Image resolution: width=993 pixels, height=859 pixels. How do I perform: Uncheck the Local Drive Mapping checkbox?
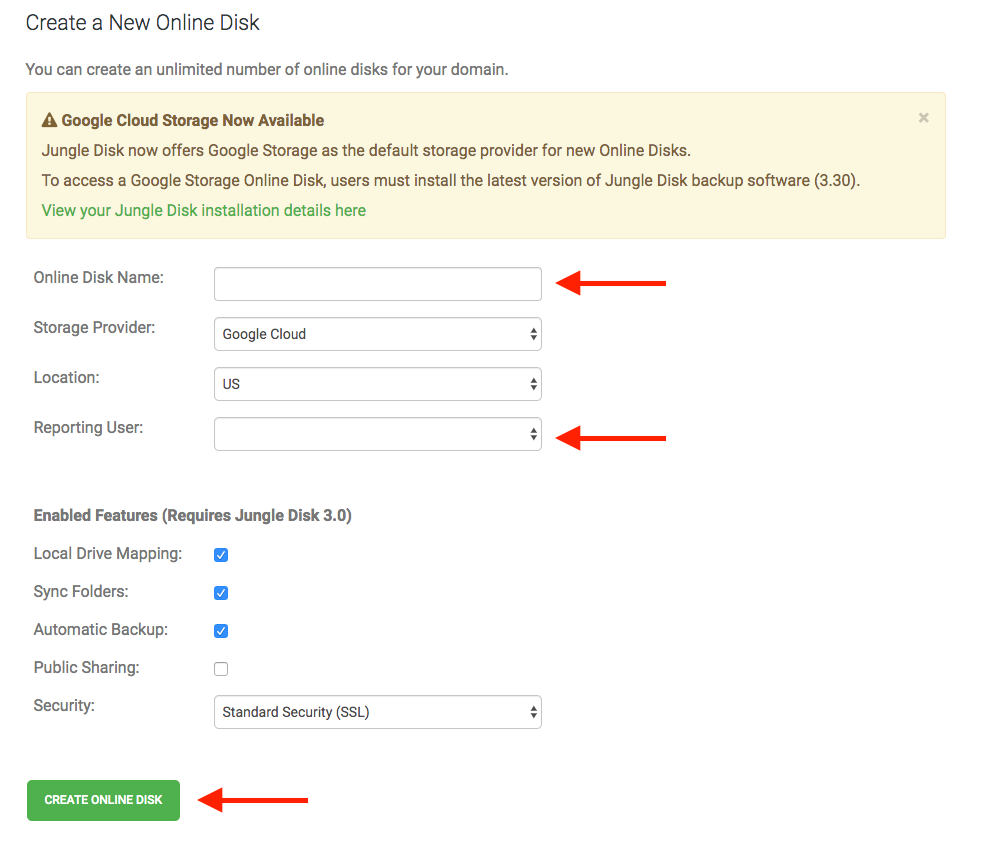pyautogui.click(x=221, y=555)
